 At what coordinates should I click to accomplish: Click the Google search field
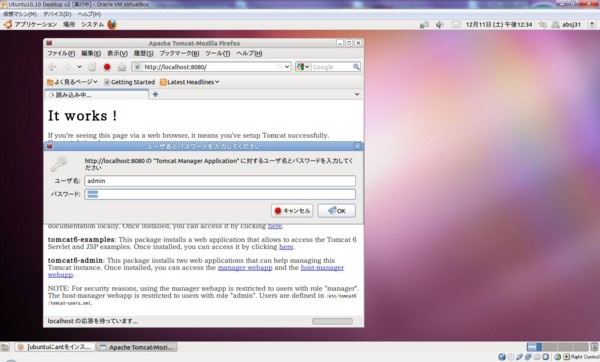(331, 67)
